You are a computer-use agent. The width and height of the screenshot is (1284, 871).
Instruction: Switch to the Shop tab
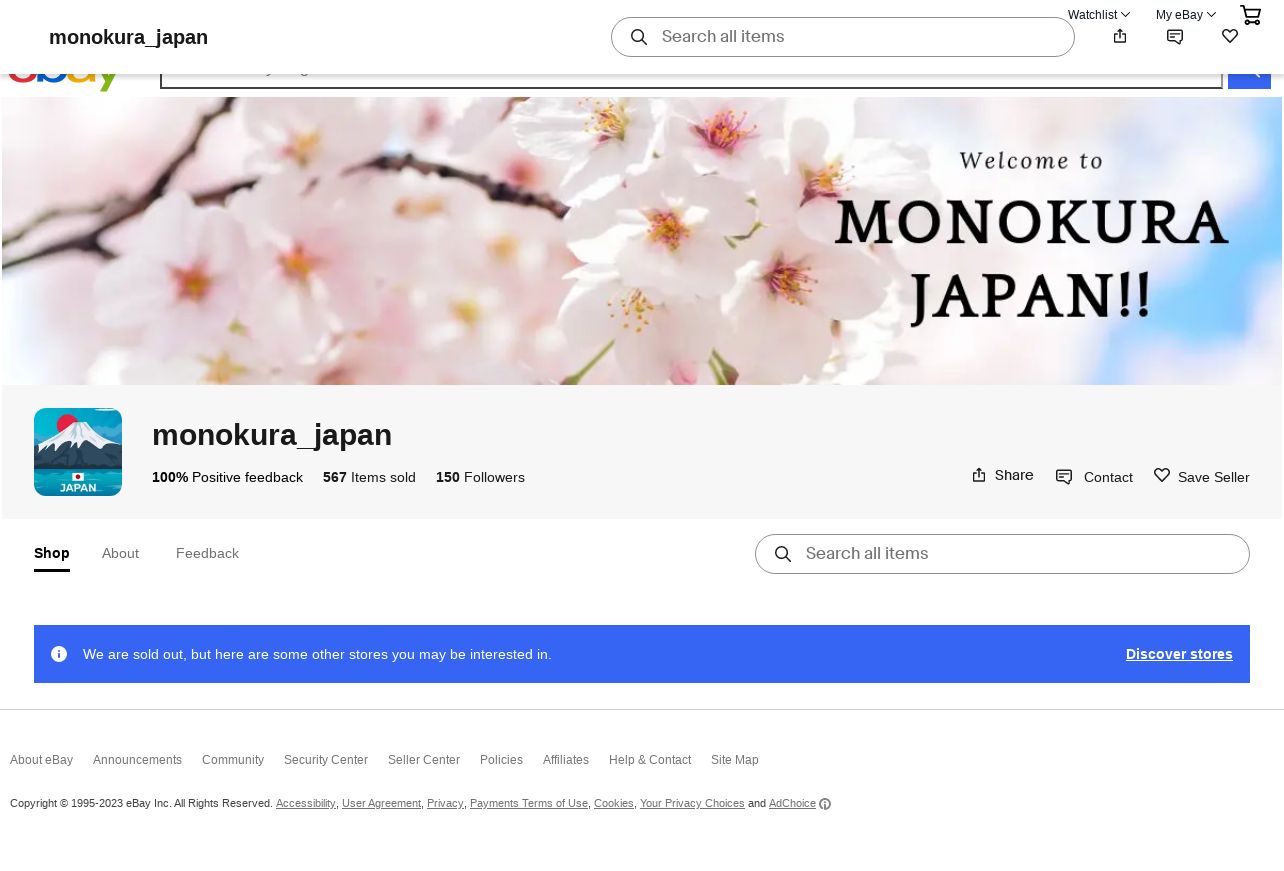click(x=52, y=553)
